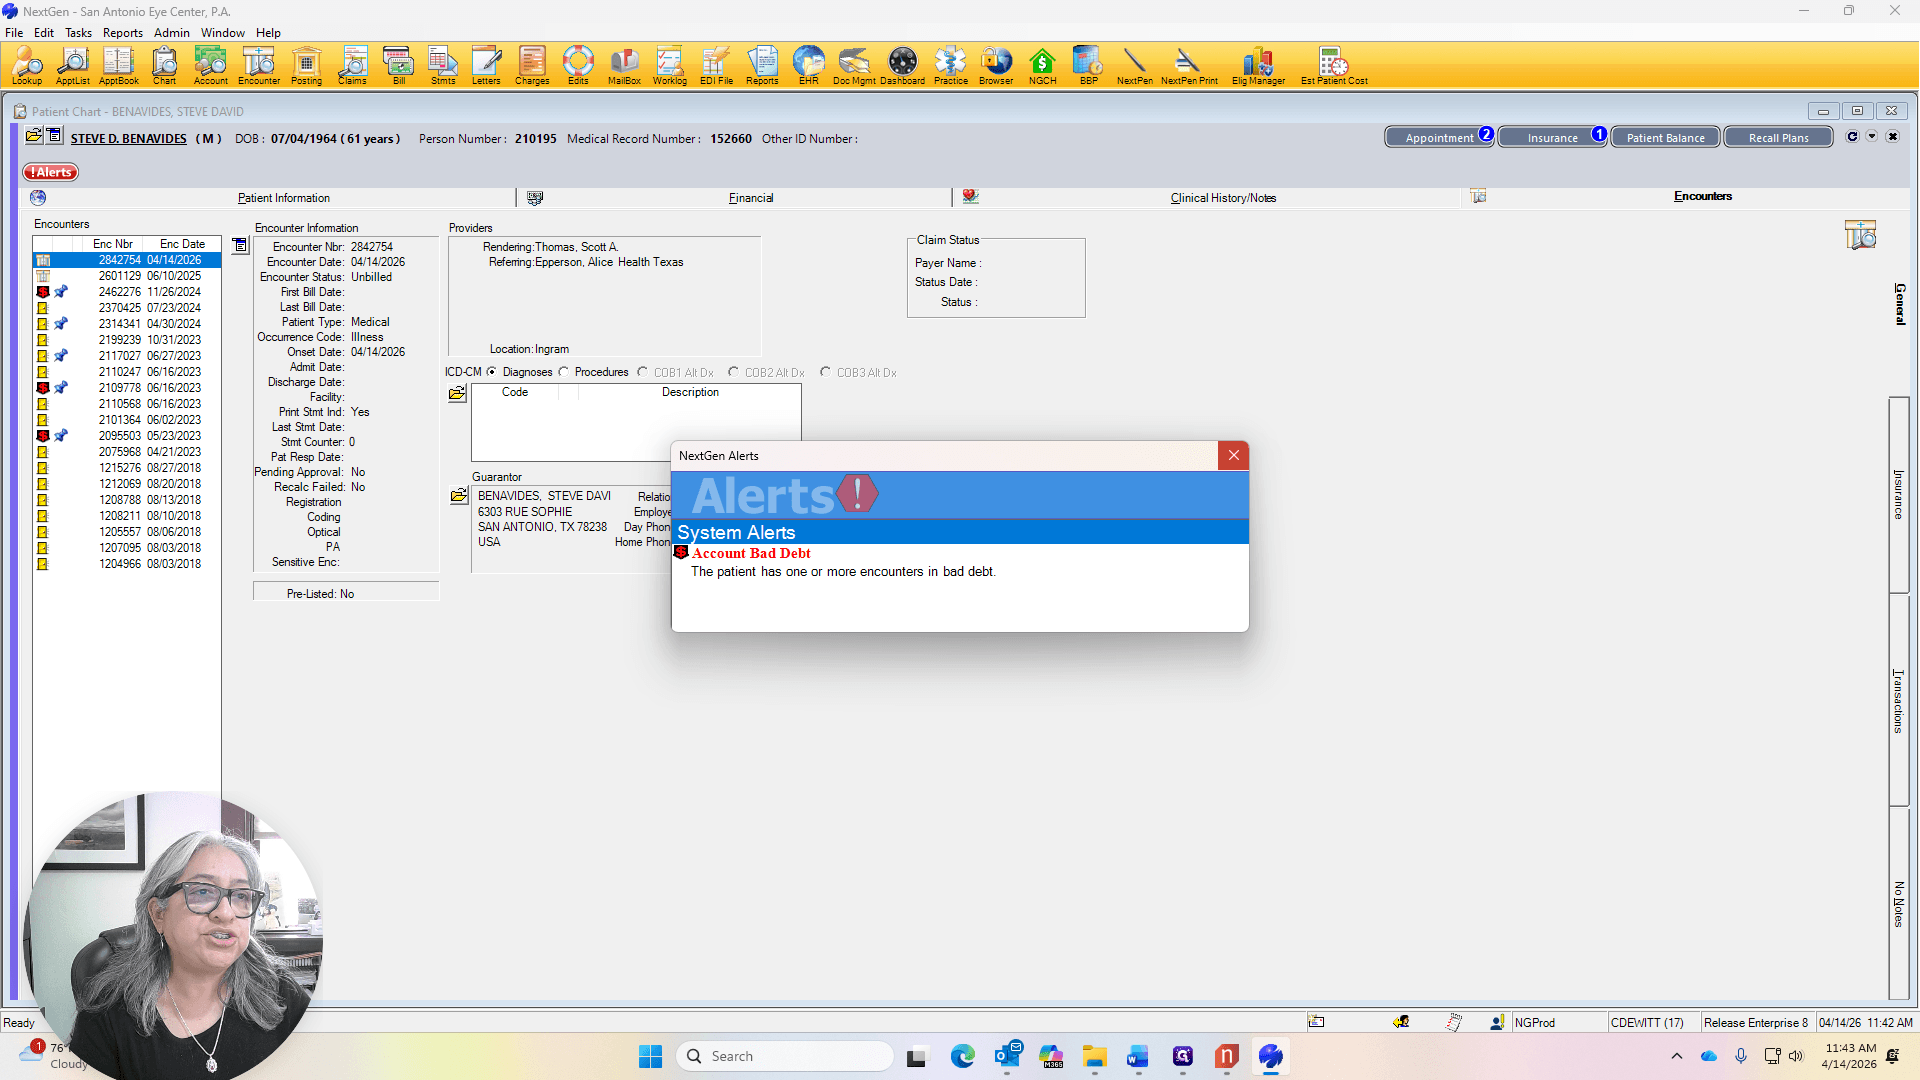Open the Encounter toolbar icon

tap(259, 66)
